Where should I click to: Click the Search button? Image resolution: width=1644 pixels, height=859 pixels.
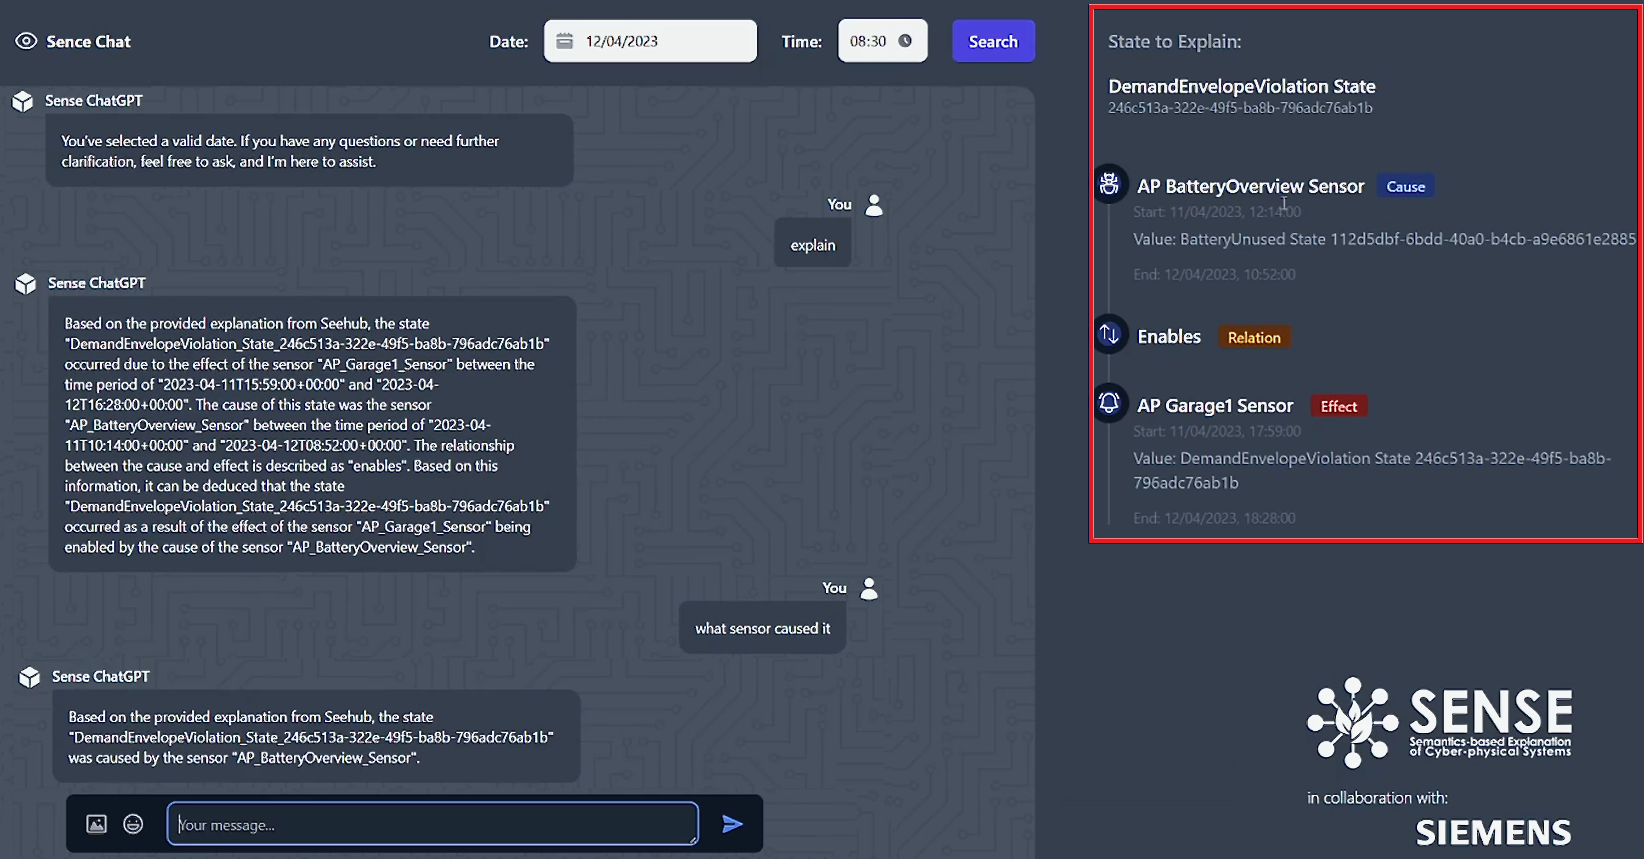click(993, 41)
